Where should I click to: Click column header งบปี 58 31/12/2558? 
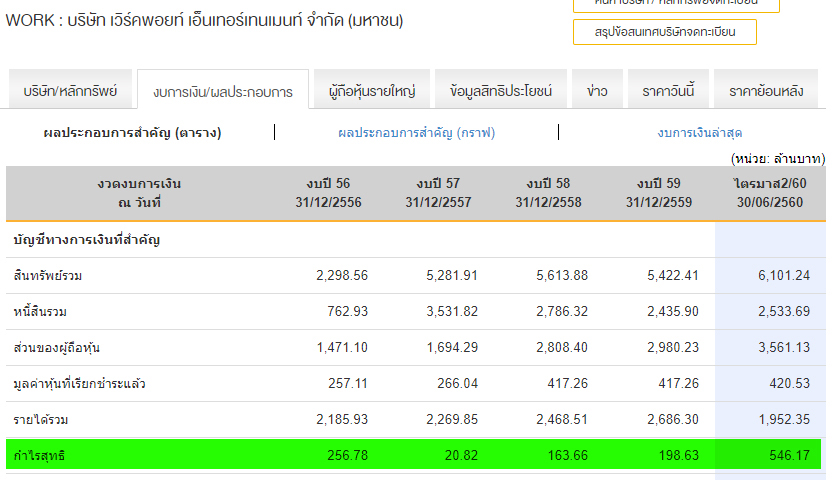tap(548, 193)
